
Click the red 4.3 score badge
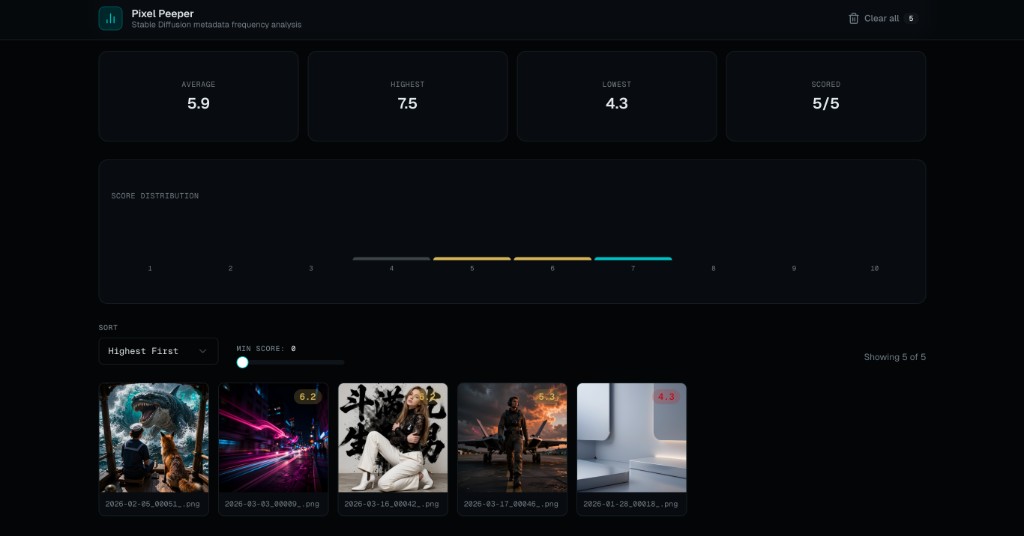pyautogui.click(x=666, y=397)
